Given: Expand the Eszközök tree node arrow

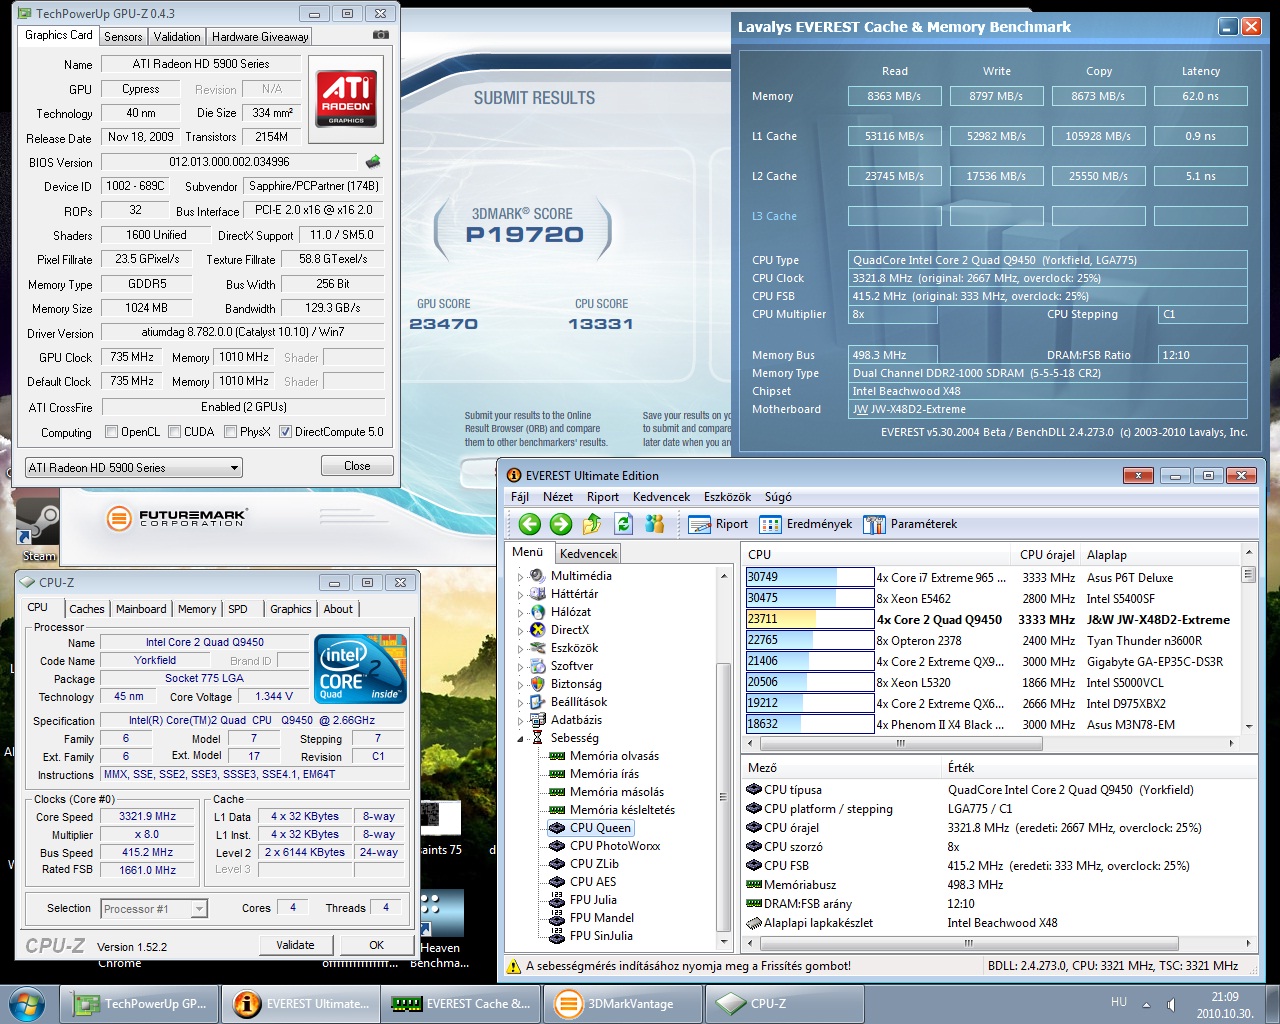Looking at the screenshot, I should point(520,649).
